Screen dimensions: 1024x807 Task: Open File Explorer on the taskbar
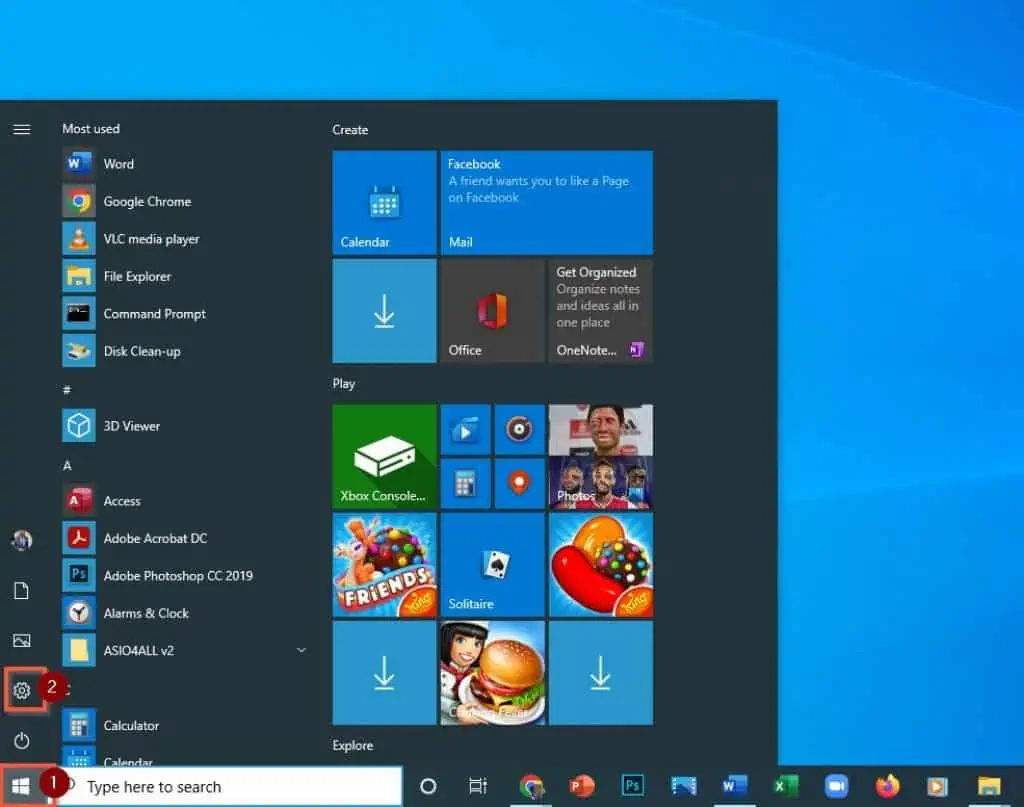pyautogui.click(x=989, y=786)
